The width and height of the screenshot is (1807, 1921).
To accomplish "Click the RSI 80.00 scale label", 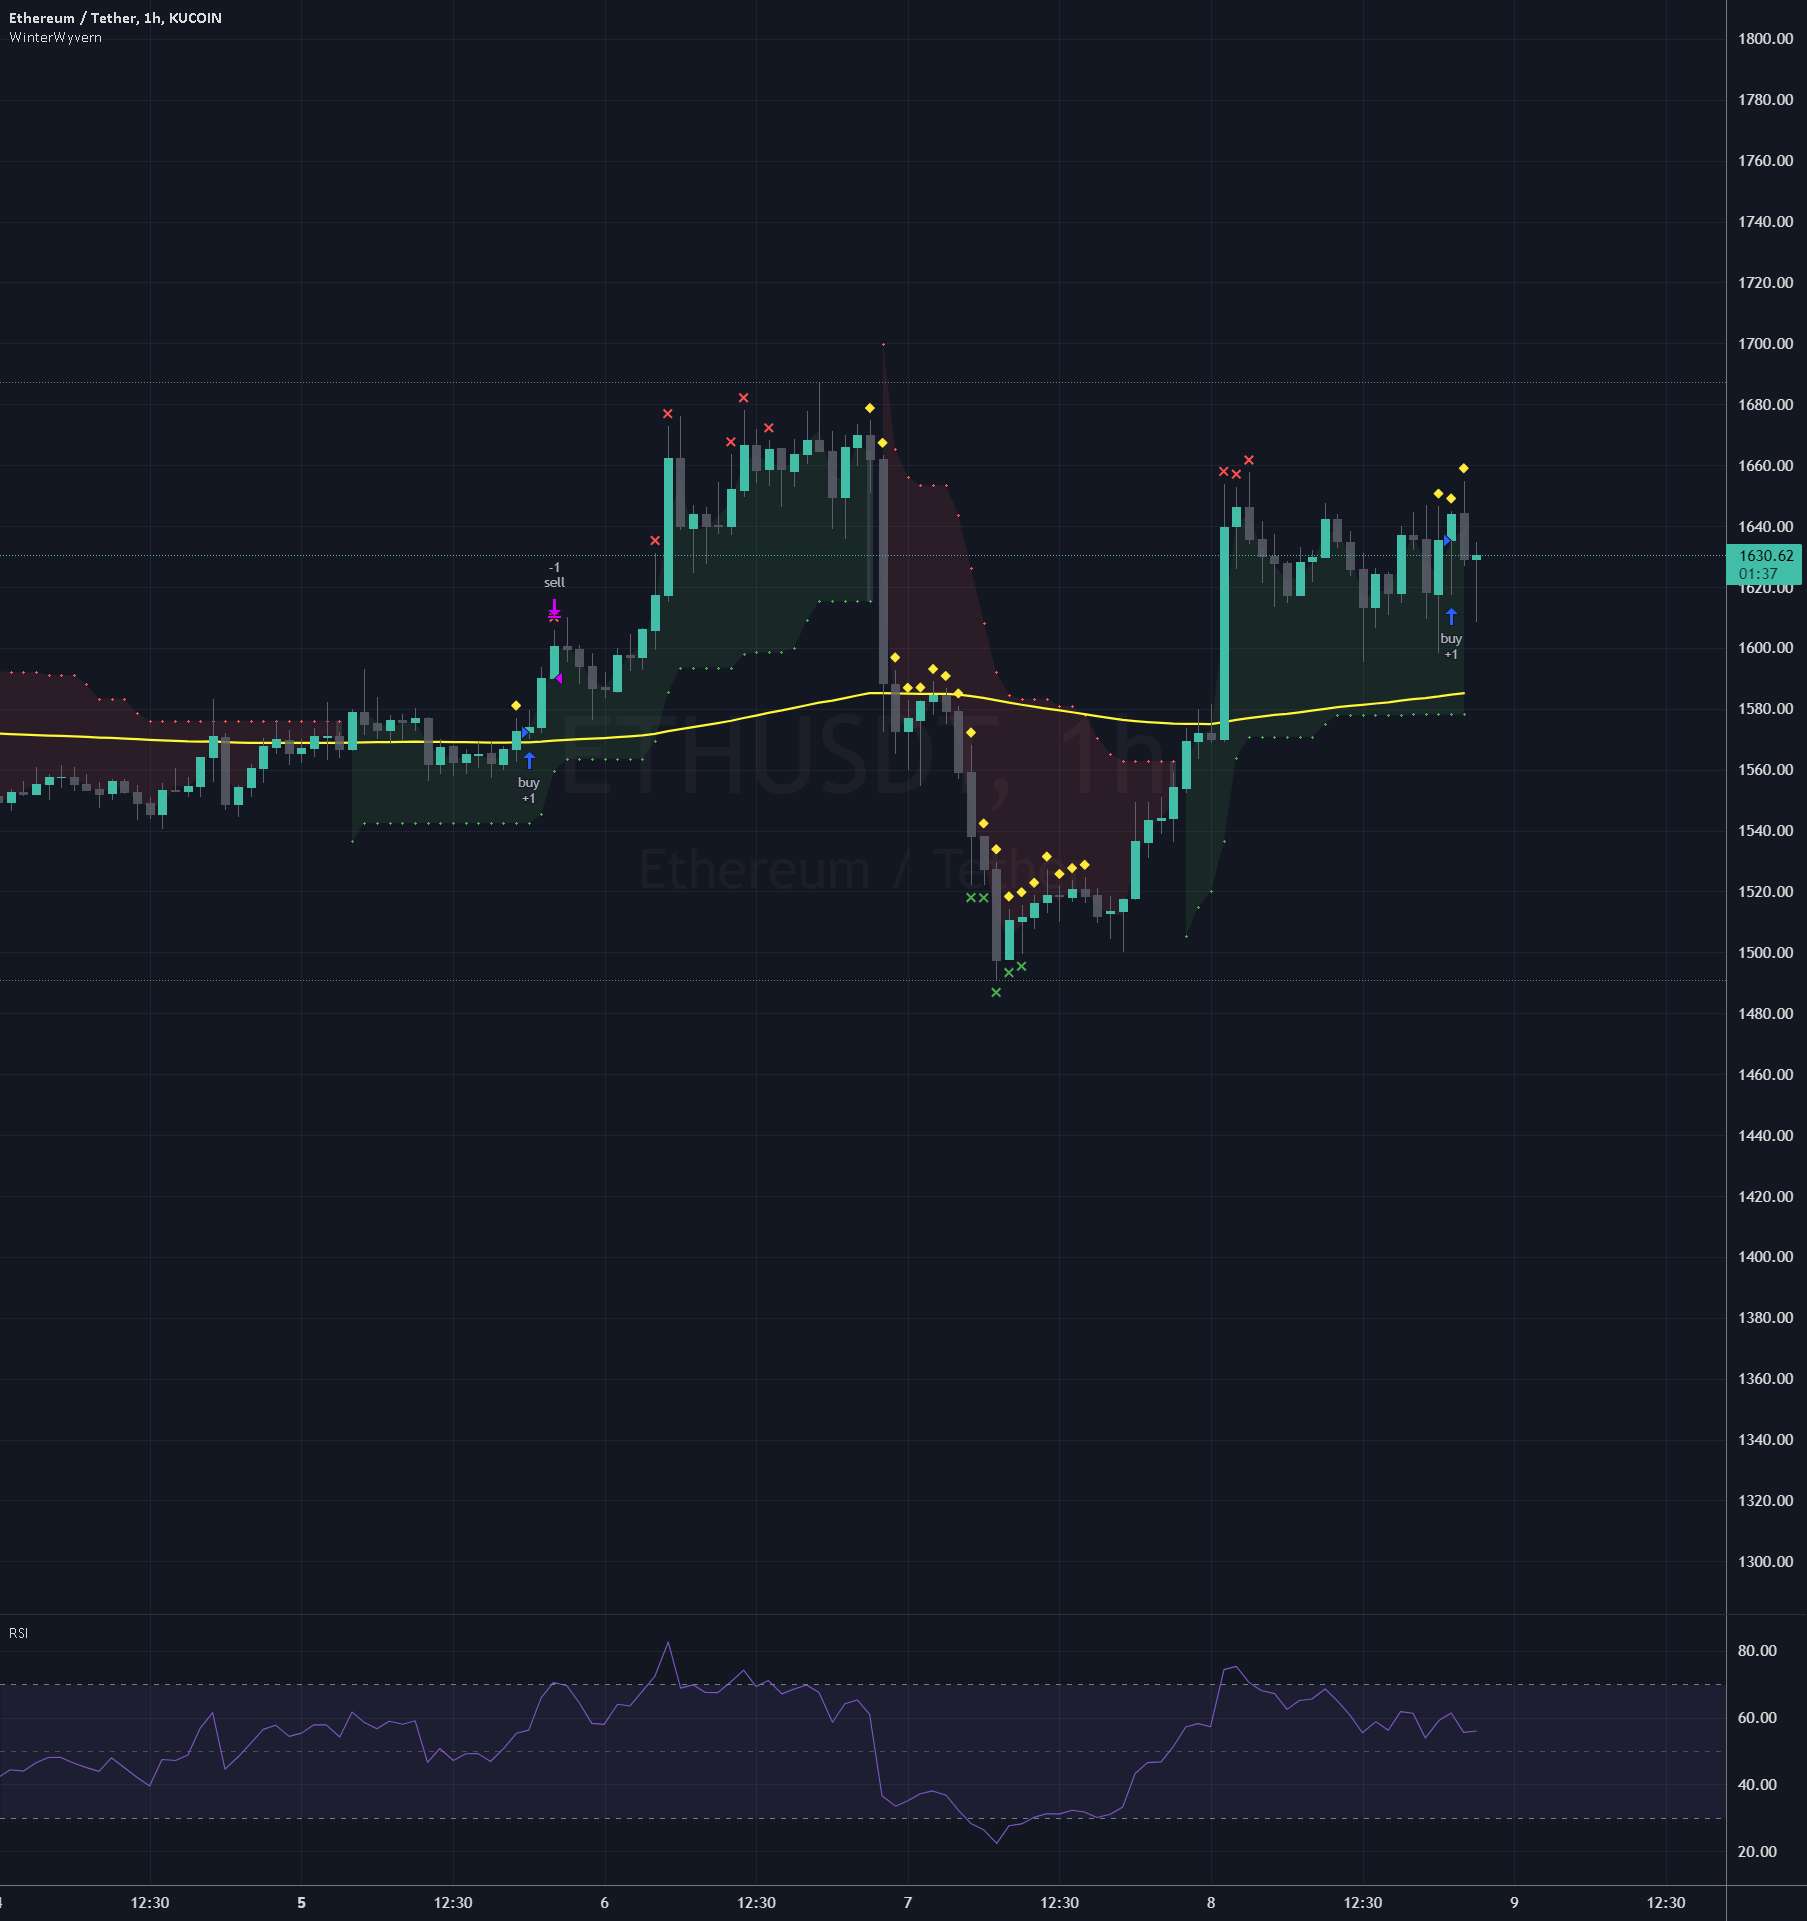I will [x=1757, y=1651].
